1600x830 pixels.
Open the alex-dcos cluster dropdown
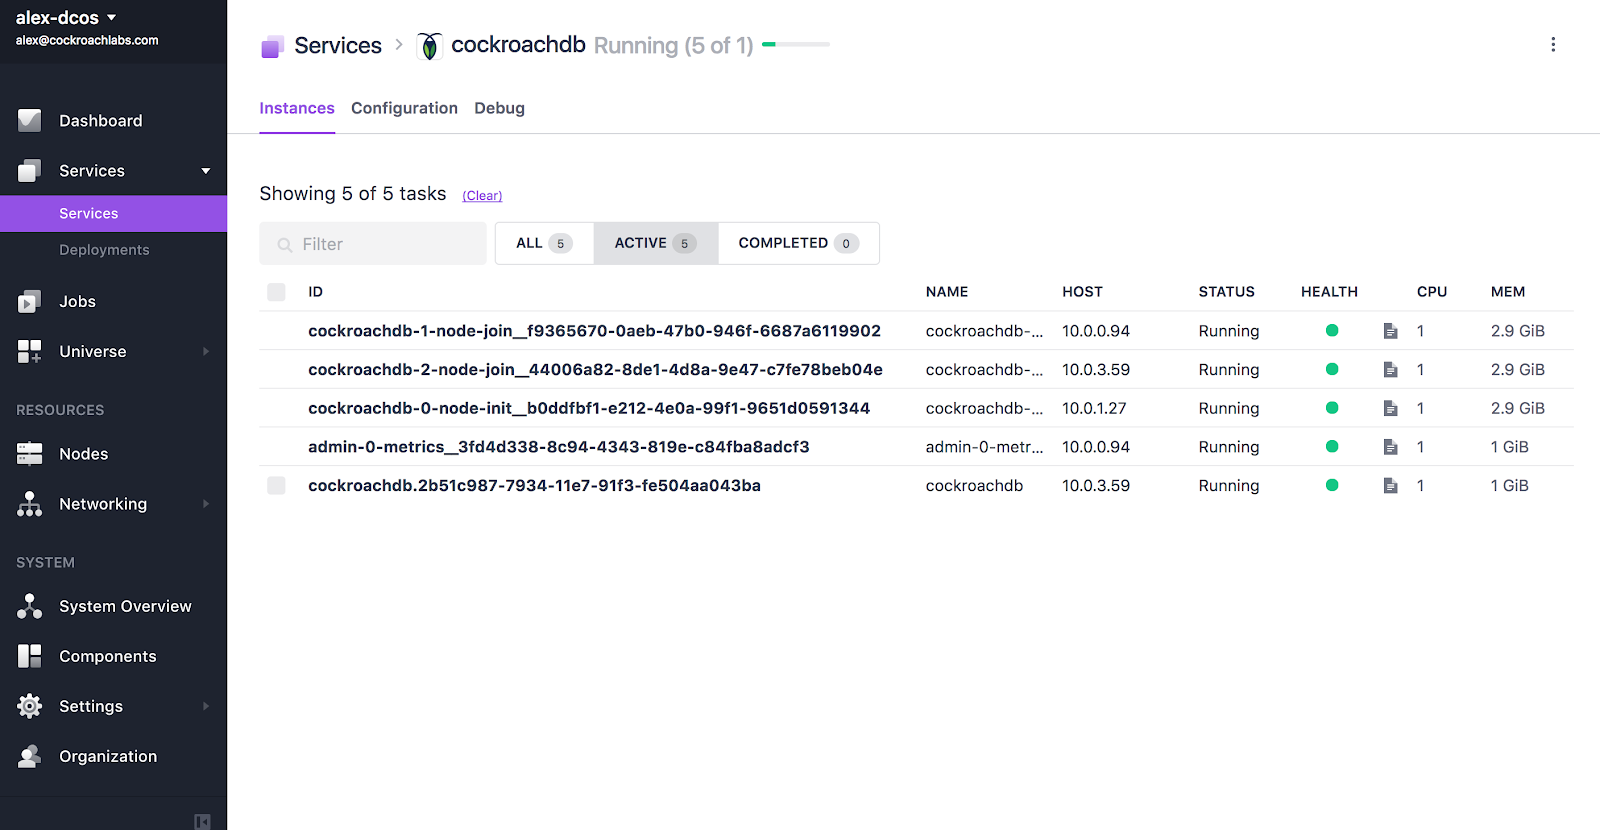point(66,18)
